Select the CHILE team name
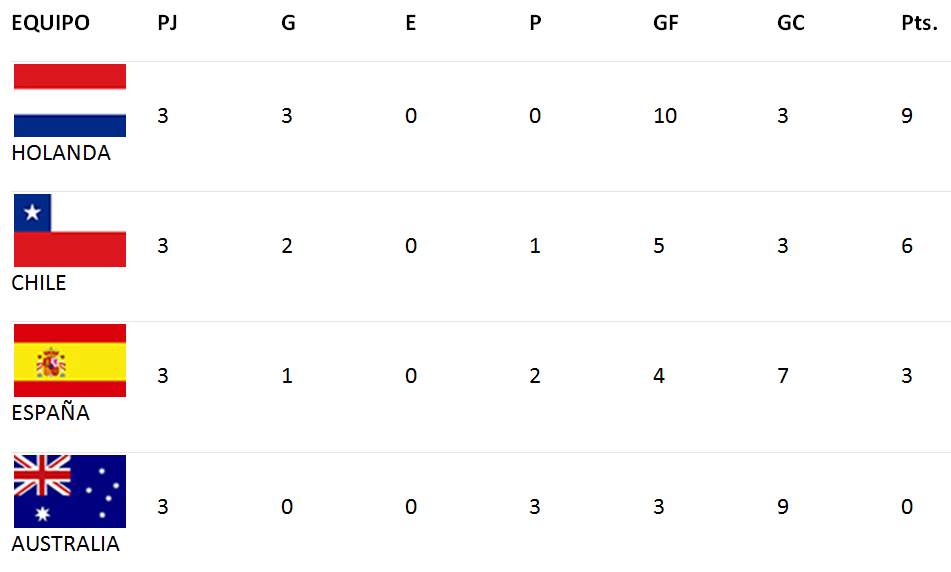951x572 pixels. (x=39, y=283)
